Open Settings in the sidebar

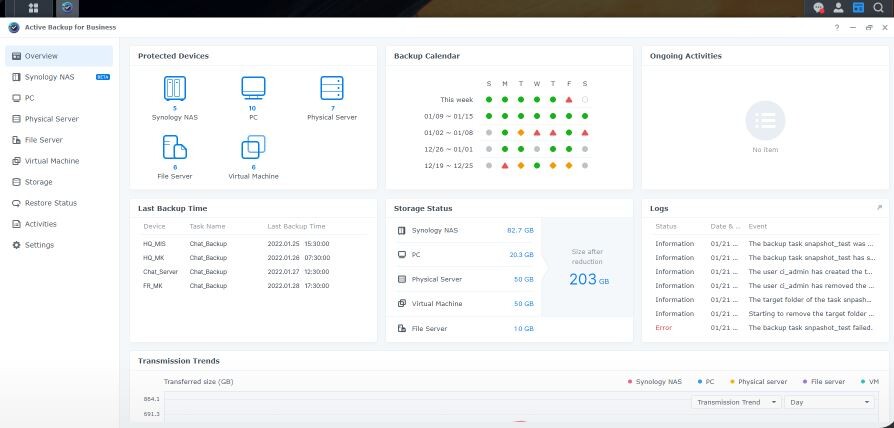coord(59,245)
